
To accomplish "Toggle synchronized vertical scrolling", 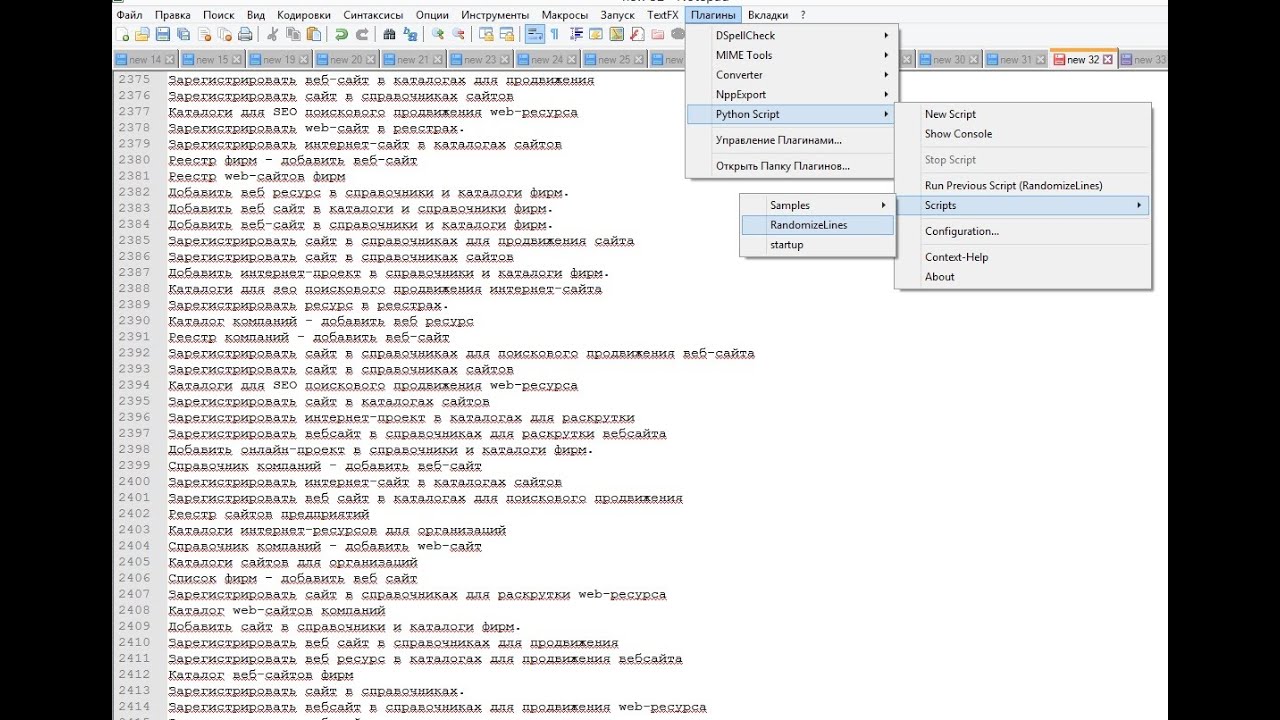I will [487, 35].
